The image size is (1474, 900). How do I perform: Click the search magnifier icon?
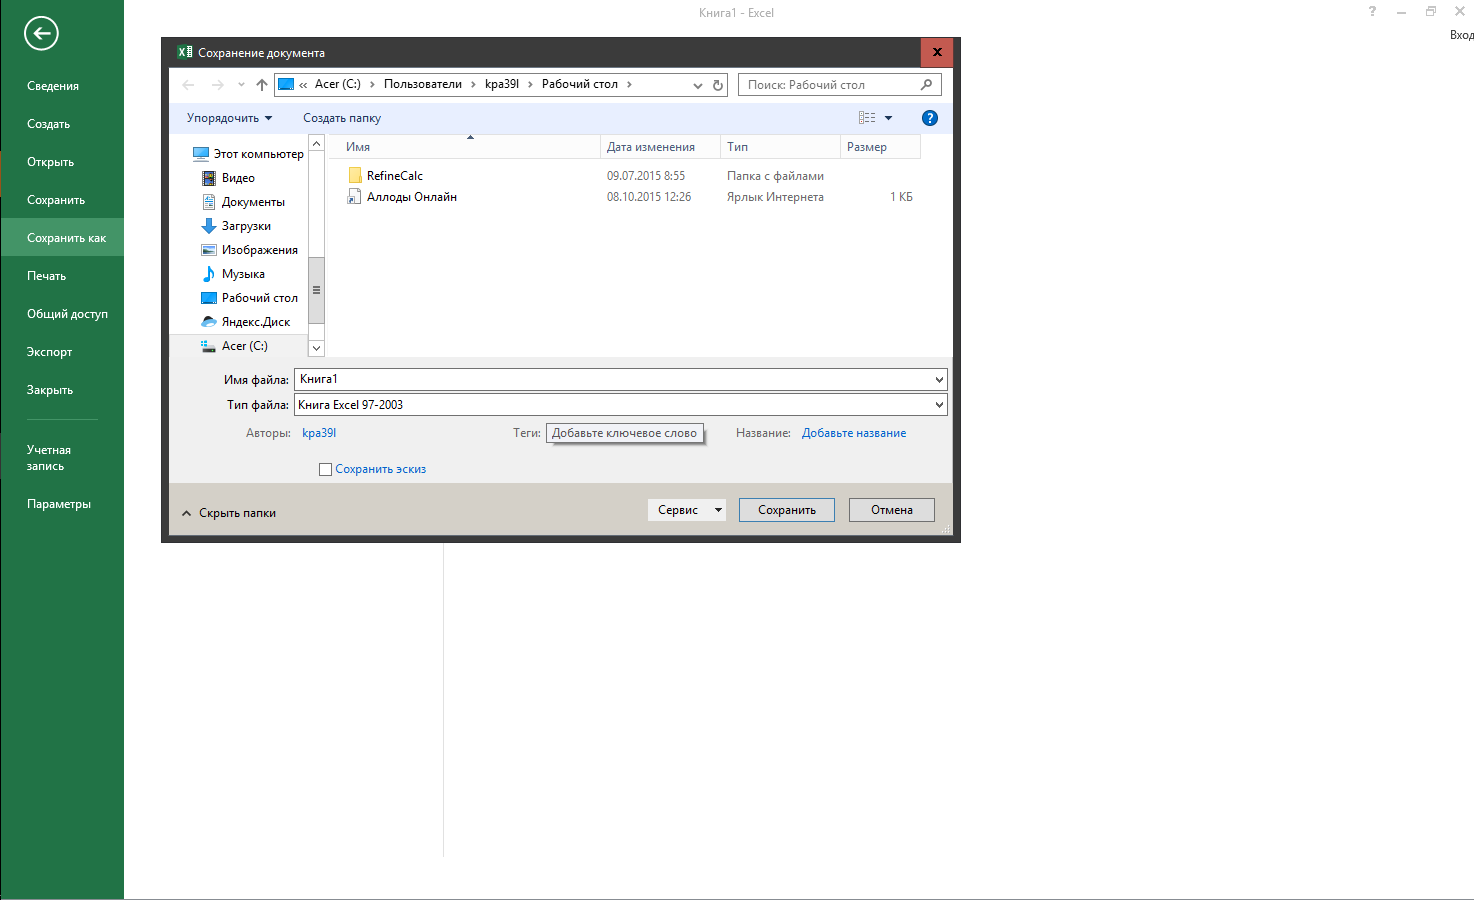926,85
